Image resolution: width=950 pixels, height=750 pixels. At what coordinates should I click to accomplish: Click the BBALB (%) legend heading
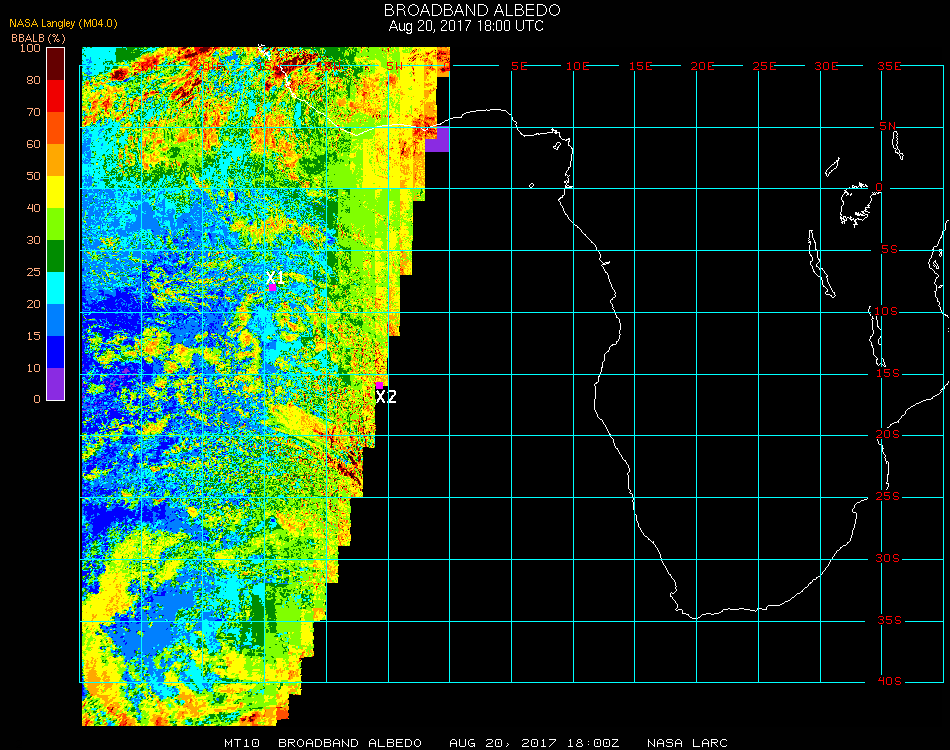(x=38, y=38)
